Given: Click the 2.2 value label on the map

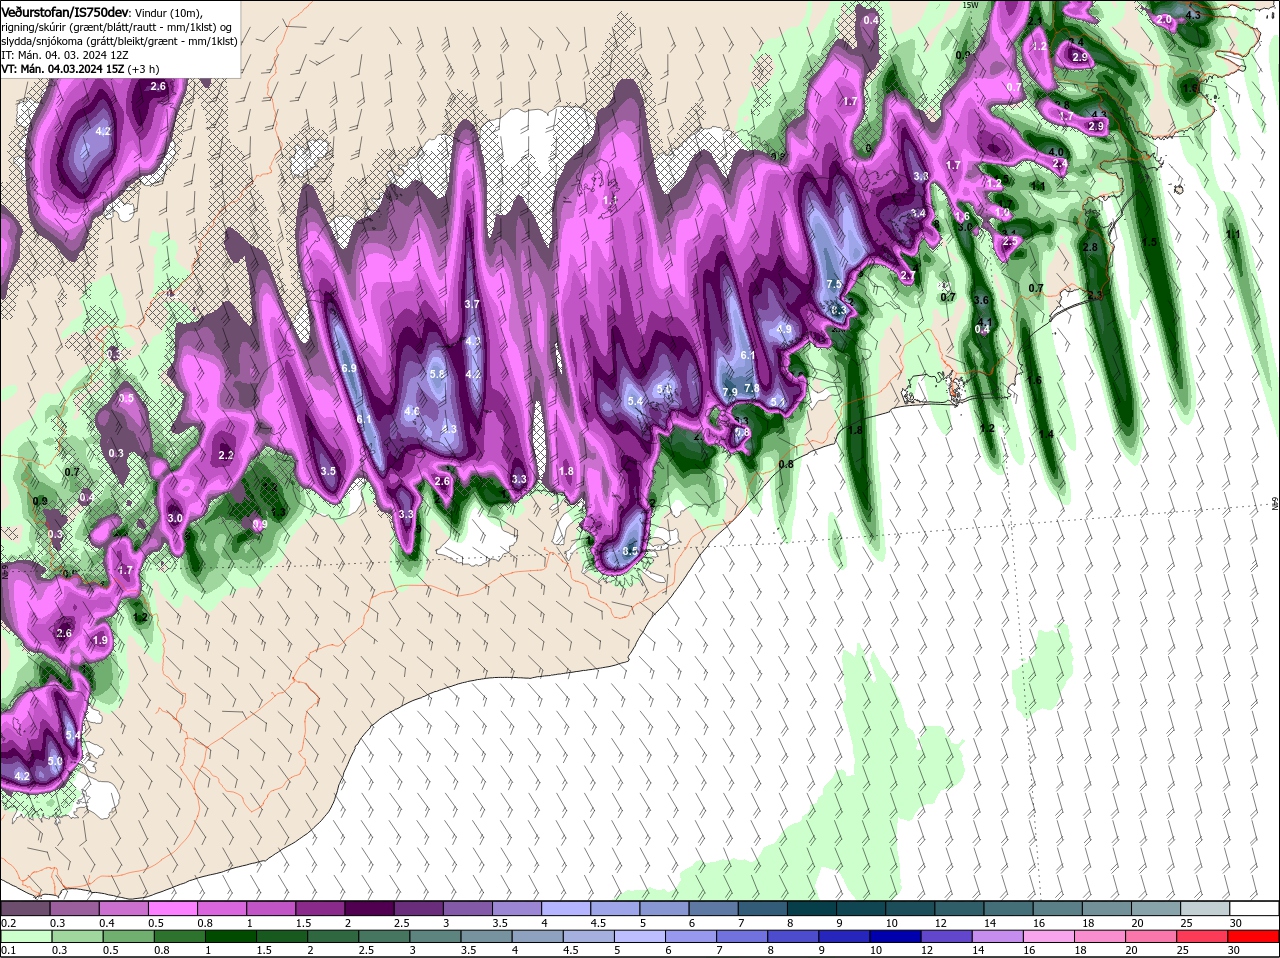Looking at the screenshot, I should 226,455.
